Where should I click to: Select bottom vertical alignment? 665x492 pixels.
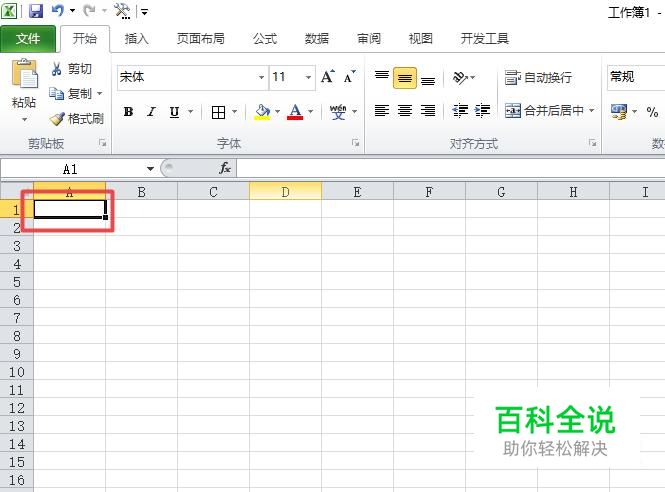[x=428, y=80]
